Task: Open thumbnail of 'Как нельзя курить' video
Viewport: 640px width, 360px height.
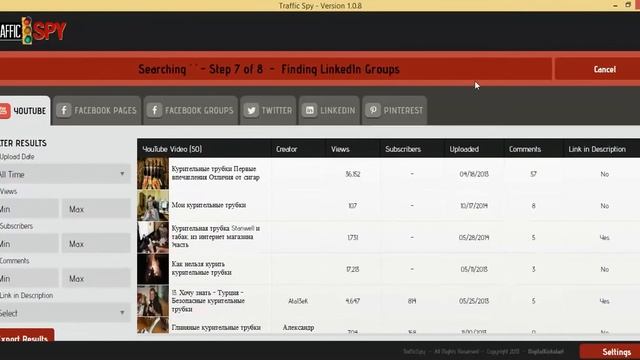Action: click(x=153, y=269)
